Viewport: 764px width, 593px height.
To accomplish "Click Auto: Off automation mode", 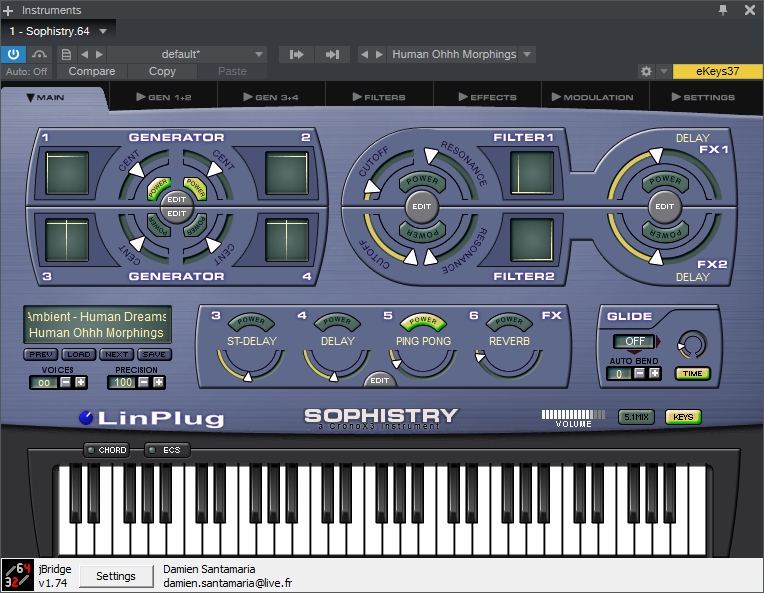I will click(26, 72).
